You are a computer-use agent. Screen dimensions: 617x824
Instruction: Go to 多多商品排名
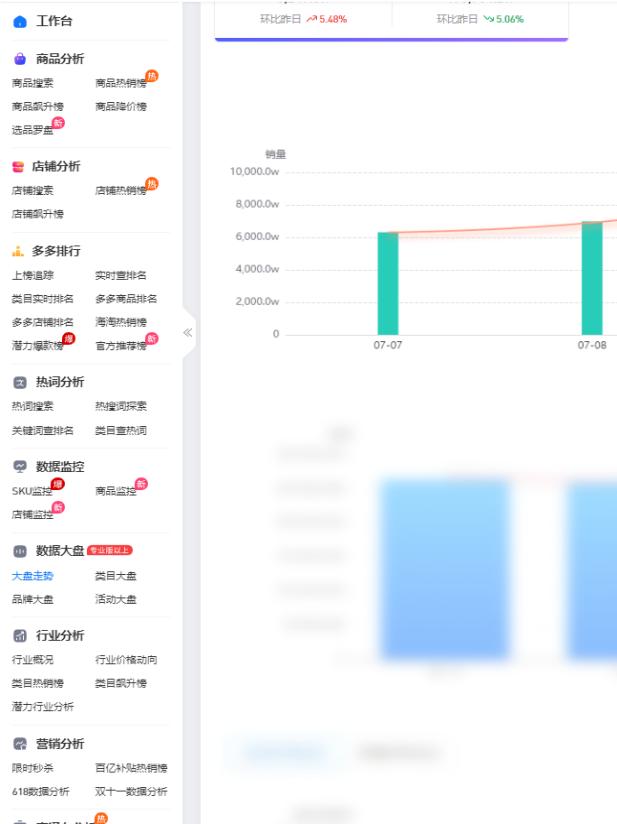(x=126, y=299)
